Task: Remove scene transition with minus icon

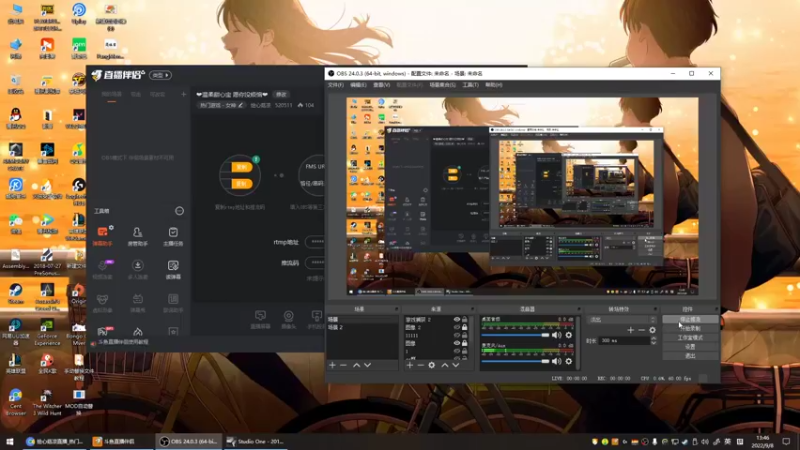Action: pyautogui.click(x=641, y=330)
